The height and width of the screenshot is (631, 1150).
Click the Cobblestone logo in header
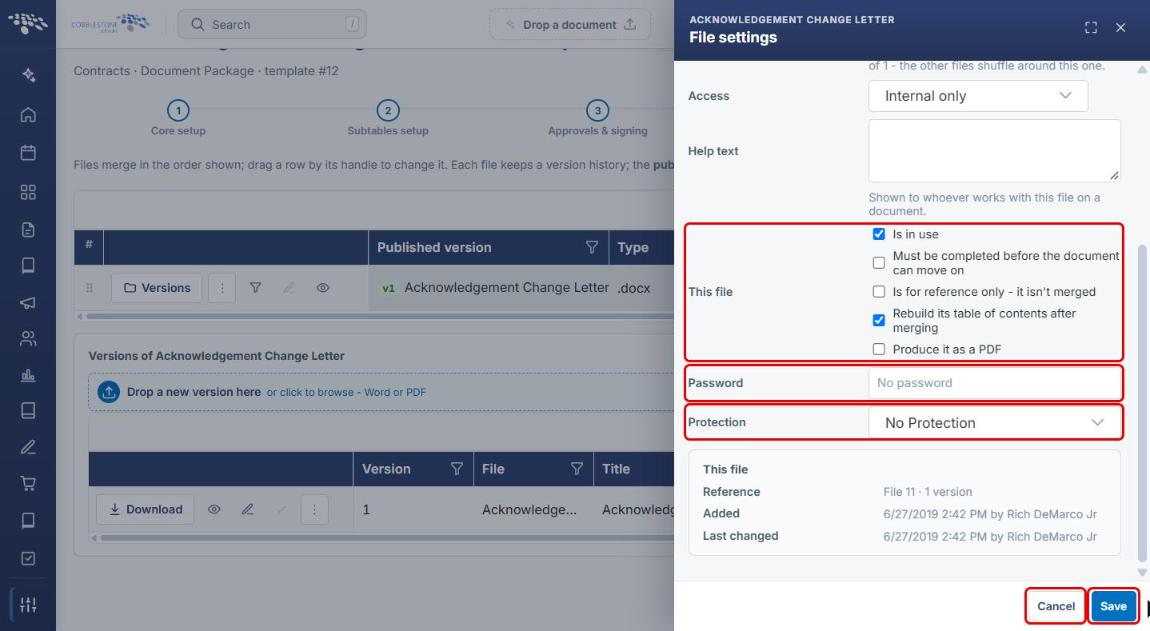tap(110, 23)
